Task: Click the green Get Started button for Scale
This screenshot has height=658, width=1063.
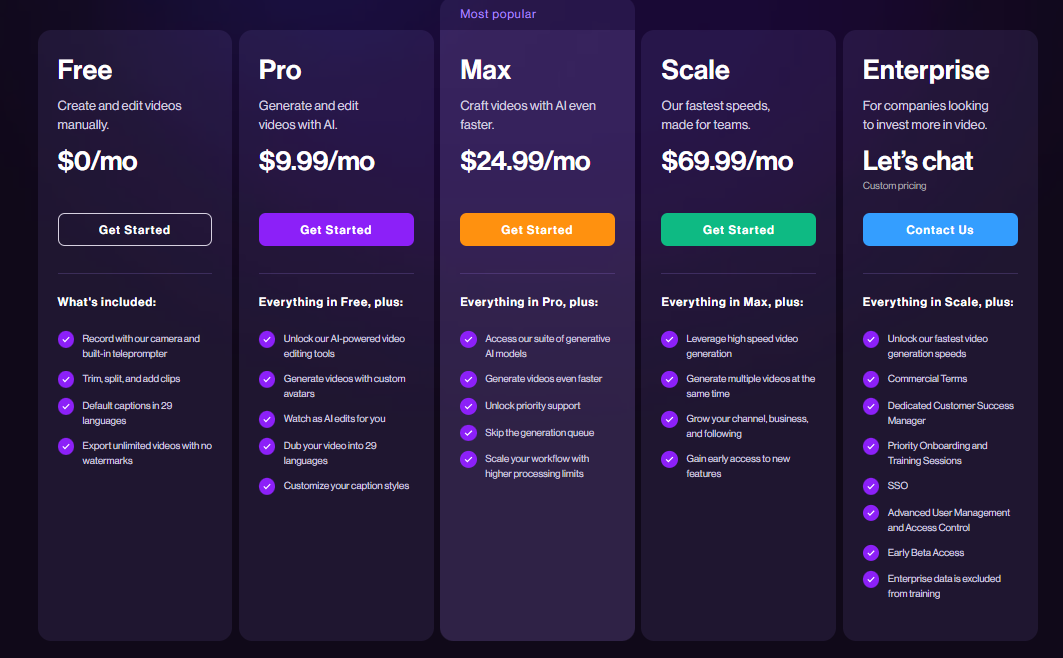Action: [738, 229]
